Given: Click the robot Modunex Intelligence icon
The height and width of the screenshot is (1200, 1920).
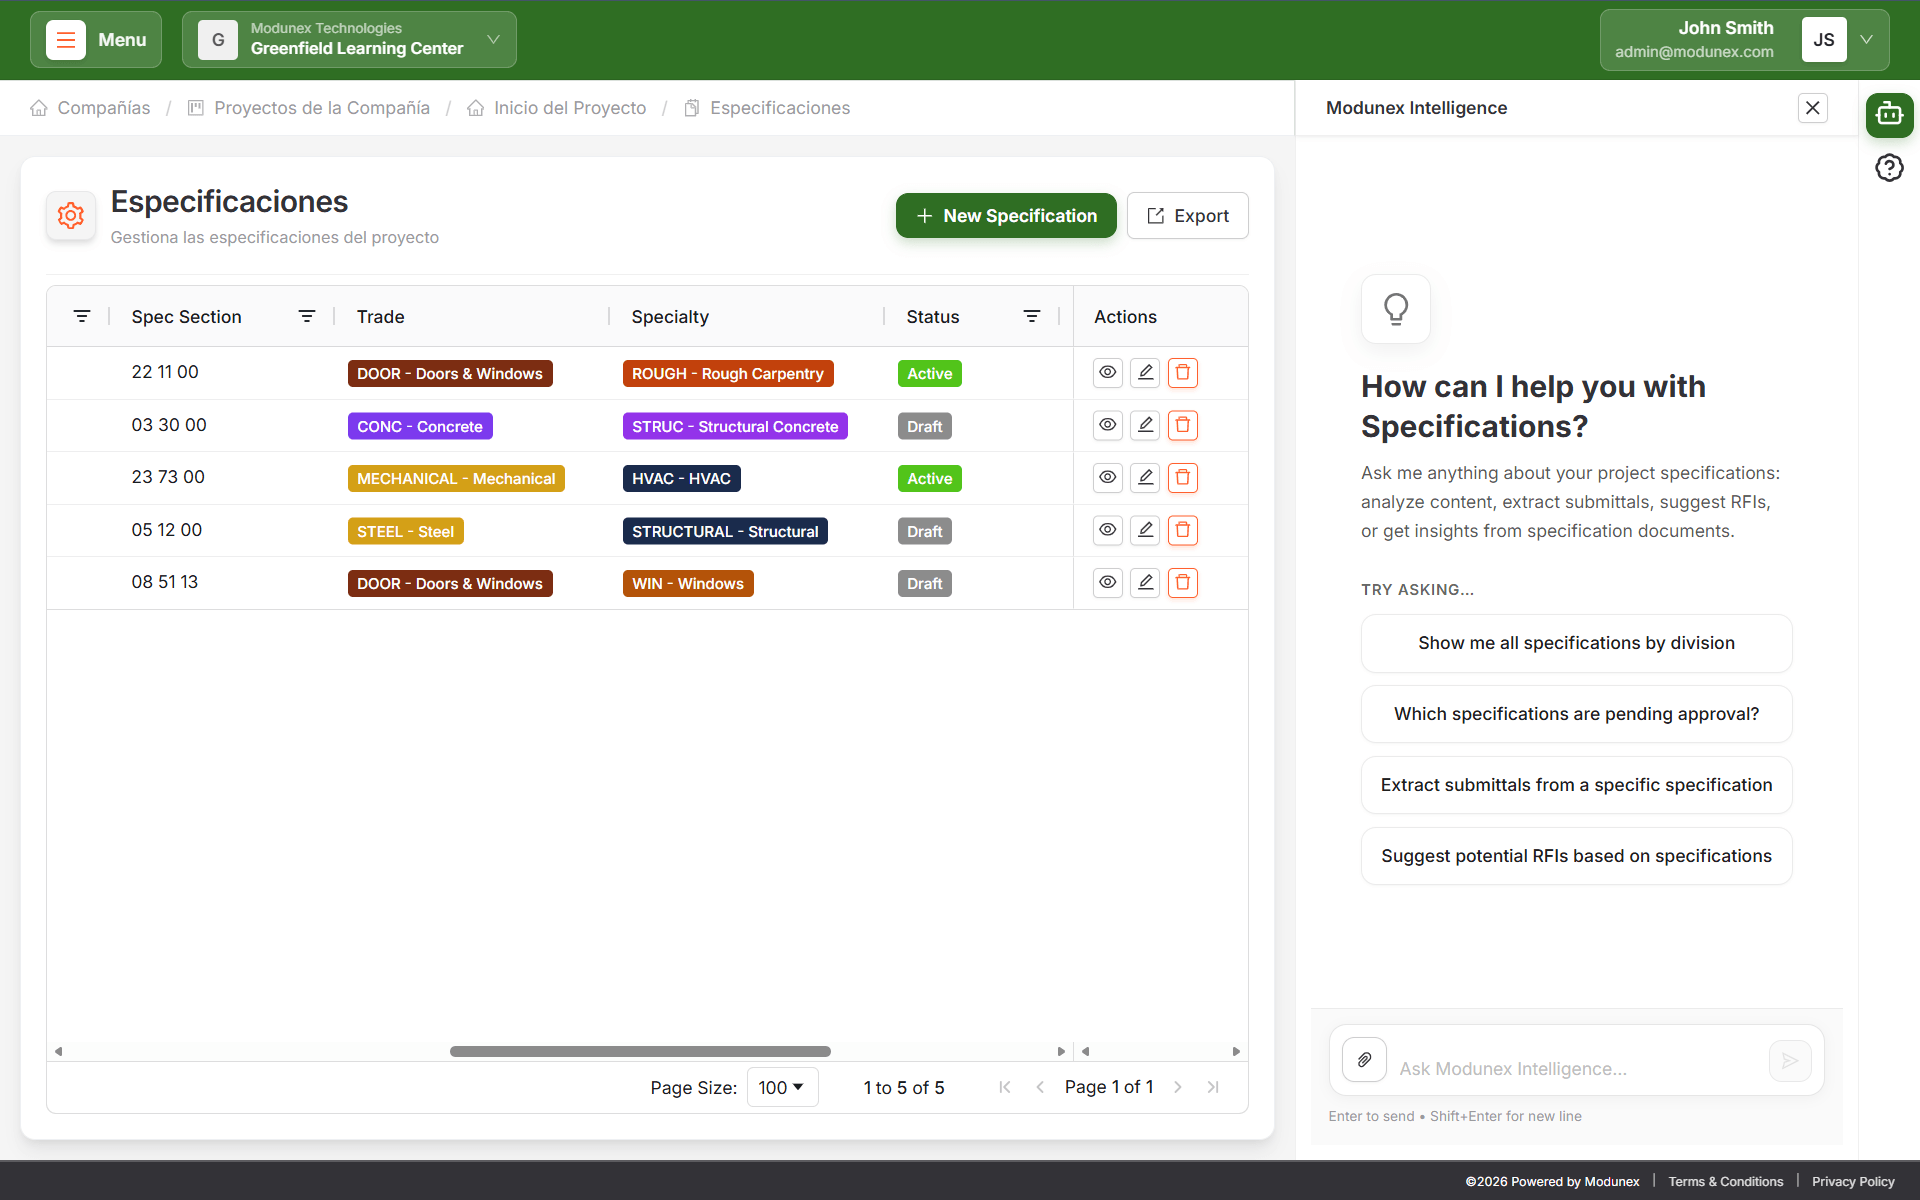Looking at the screenshot, I should (1889, 115).
